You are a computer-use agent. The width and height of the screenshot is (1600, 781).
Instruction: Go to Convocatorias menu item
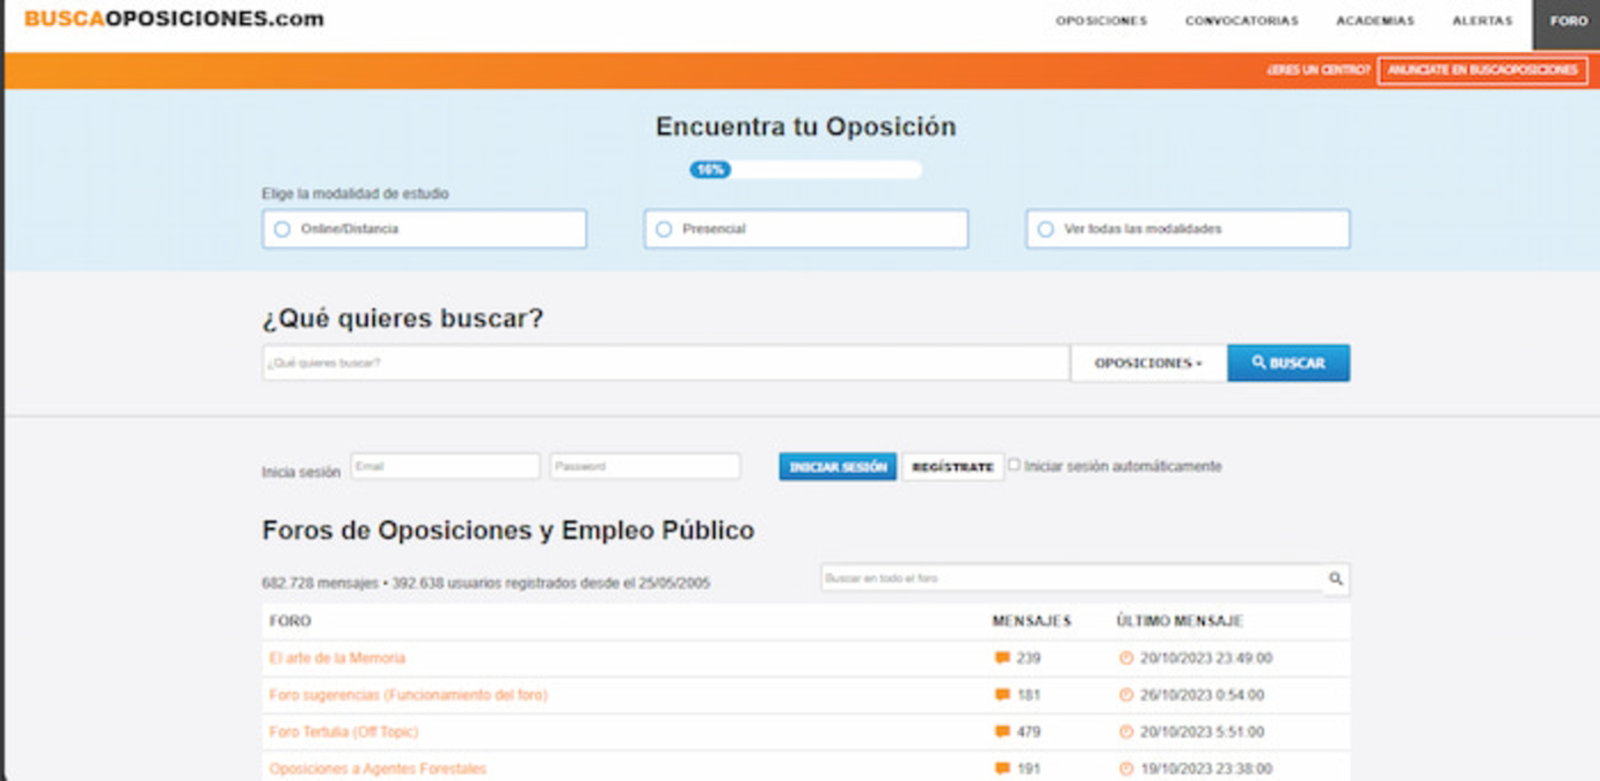pos(1242,21)
